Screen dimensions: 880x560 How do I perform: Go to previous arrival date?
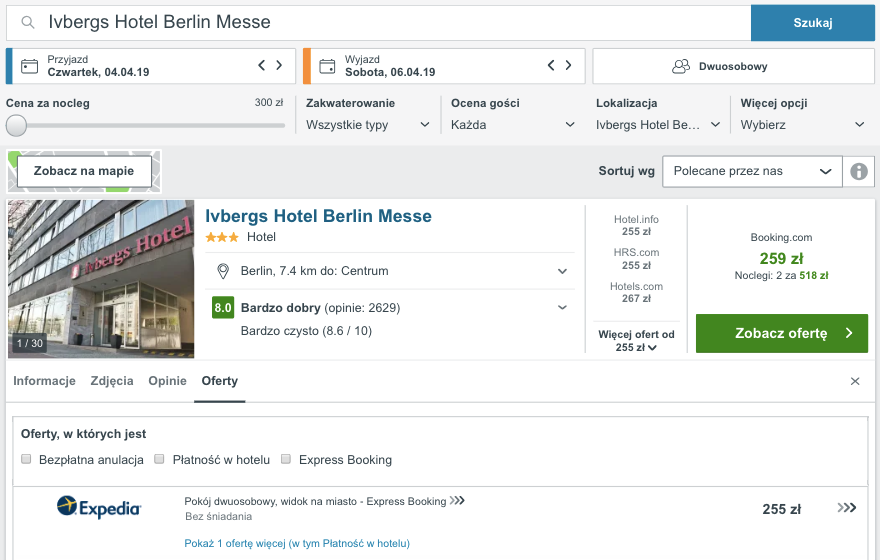click(262, 65)
